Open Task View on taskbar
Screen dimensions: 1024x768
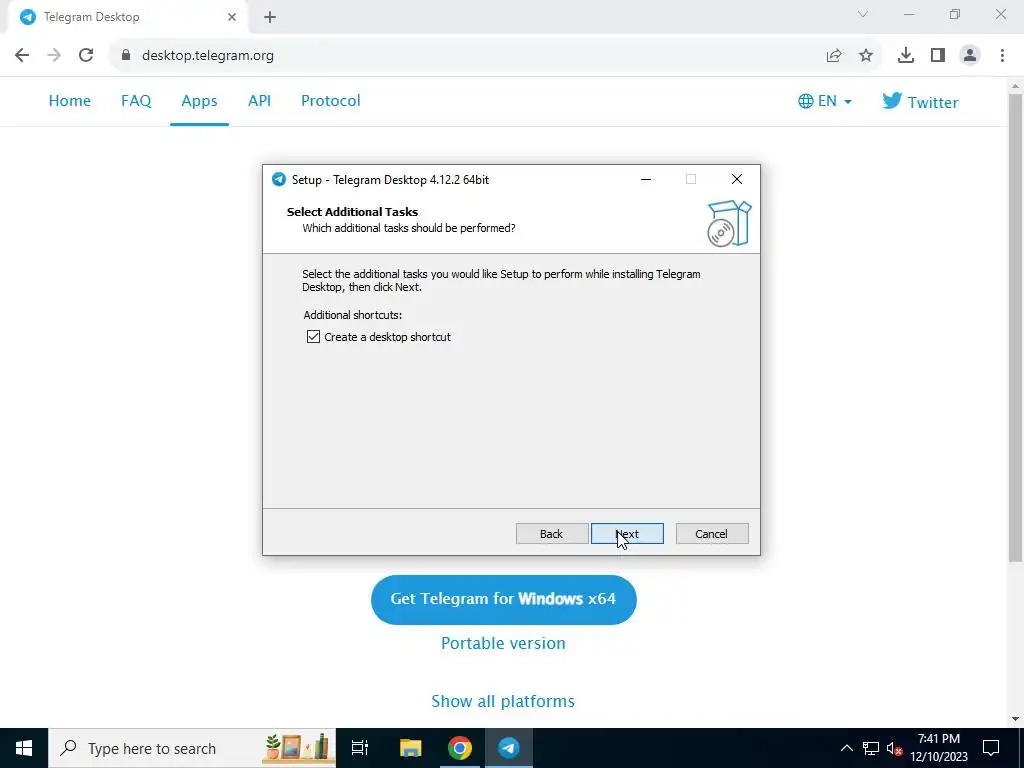point(360,748)
